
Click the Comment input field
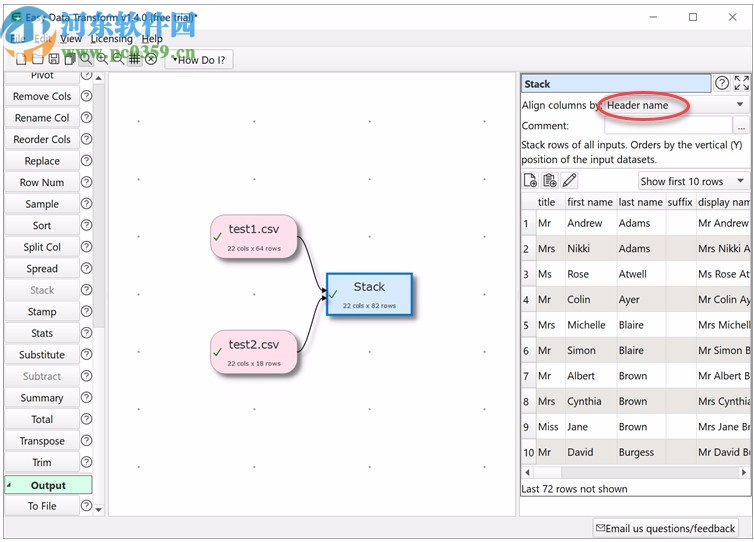click(668, 126)
